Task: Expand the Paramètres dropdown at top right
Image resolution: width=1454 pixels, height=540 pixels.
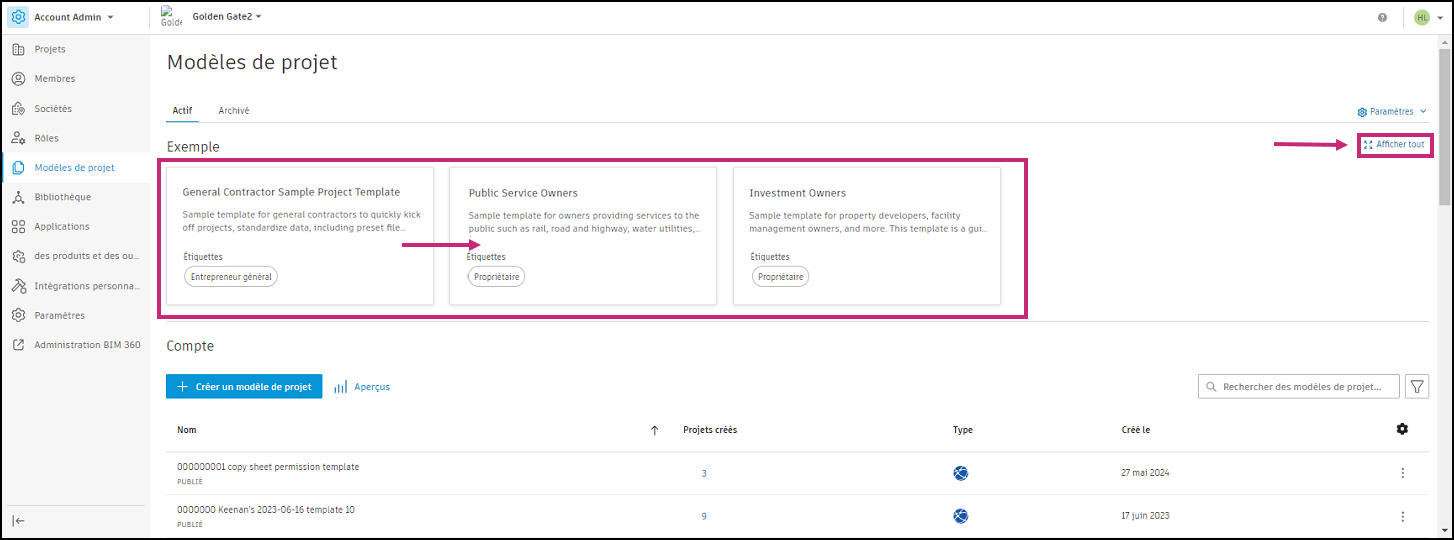Action: (x=1391, y=112)
